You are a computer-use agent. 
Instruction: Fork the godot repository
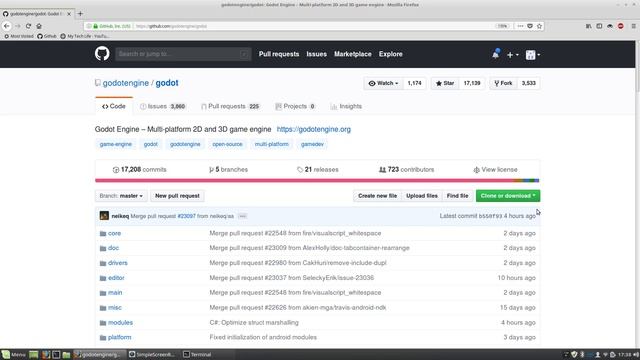[503, 83]
